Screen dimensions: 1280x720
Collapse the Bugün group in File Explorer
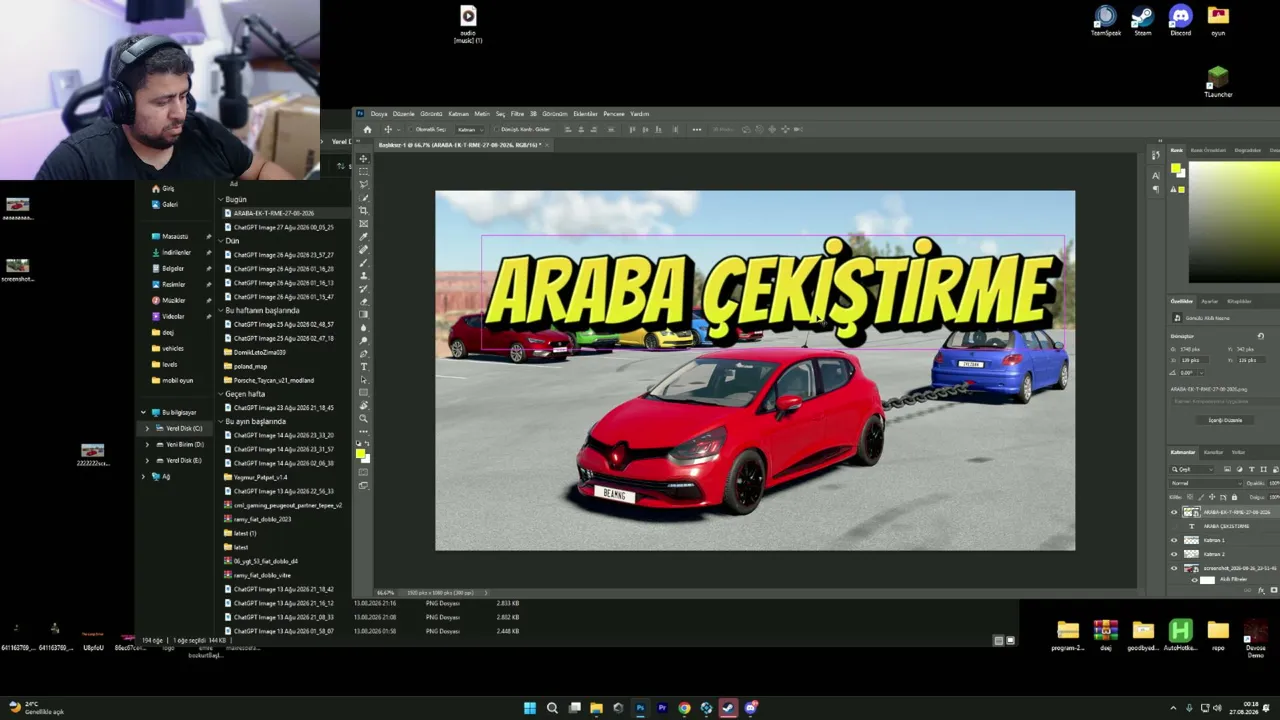click(221, 199)
